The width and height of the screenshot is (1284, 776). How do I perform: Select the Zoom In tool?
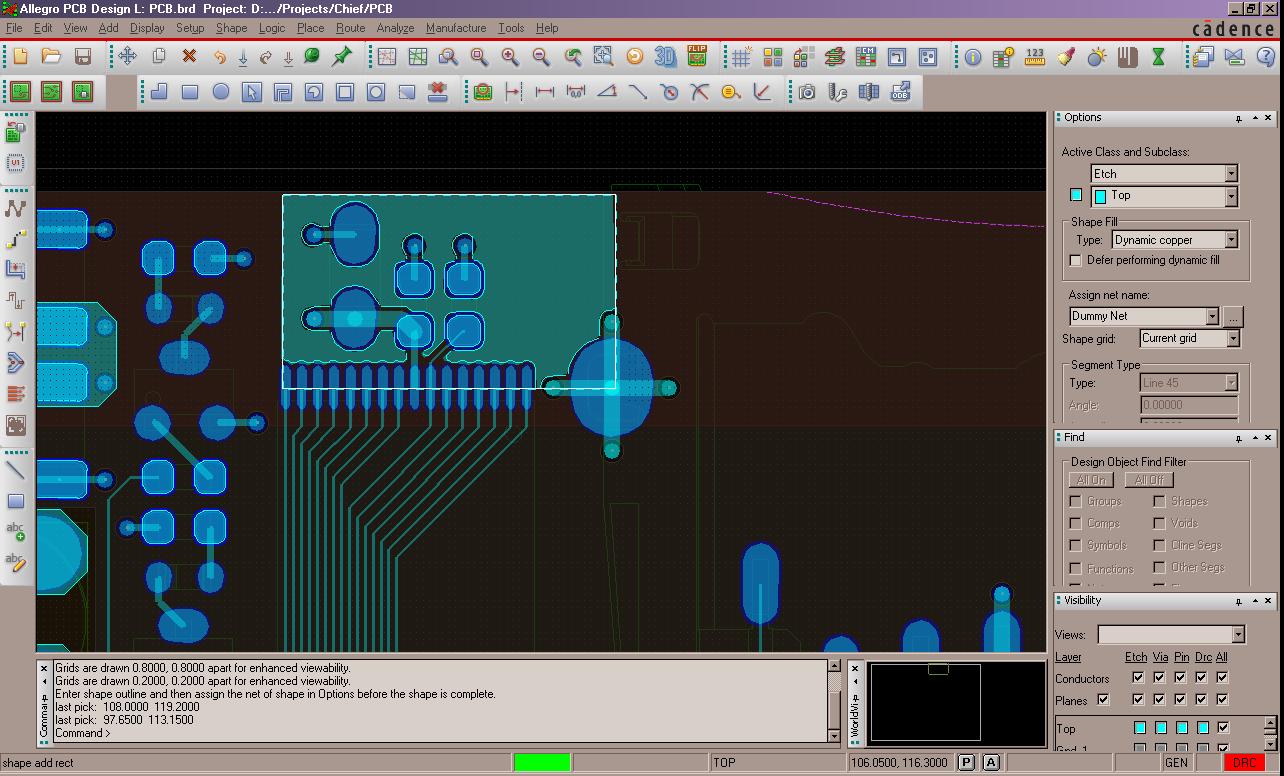pos(508,57)
